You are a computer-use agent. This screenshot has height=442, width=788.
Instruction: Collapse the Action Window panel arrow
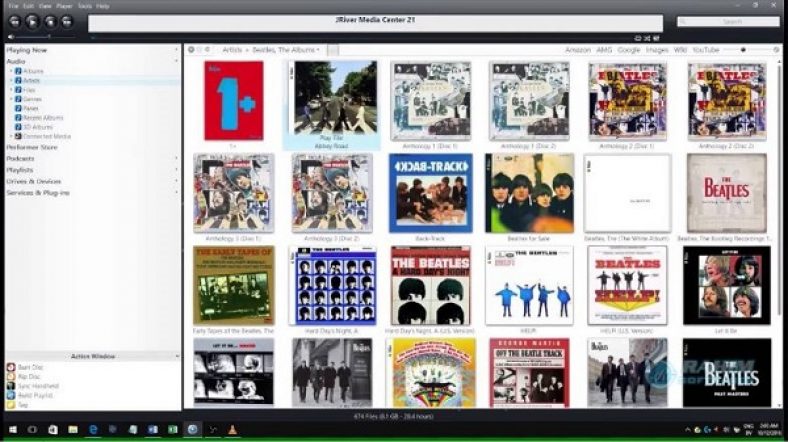click(x=176, y=356)
